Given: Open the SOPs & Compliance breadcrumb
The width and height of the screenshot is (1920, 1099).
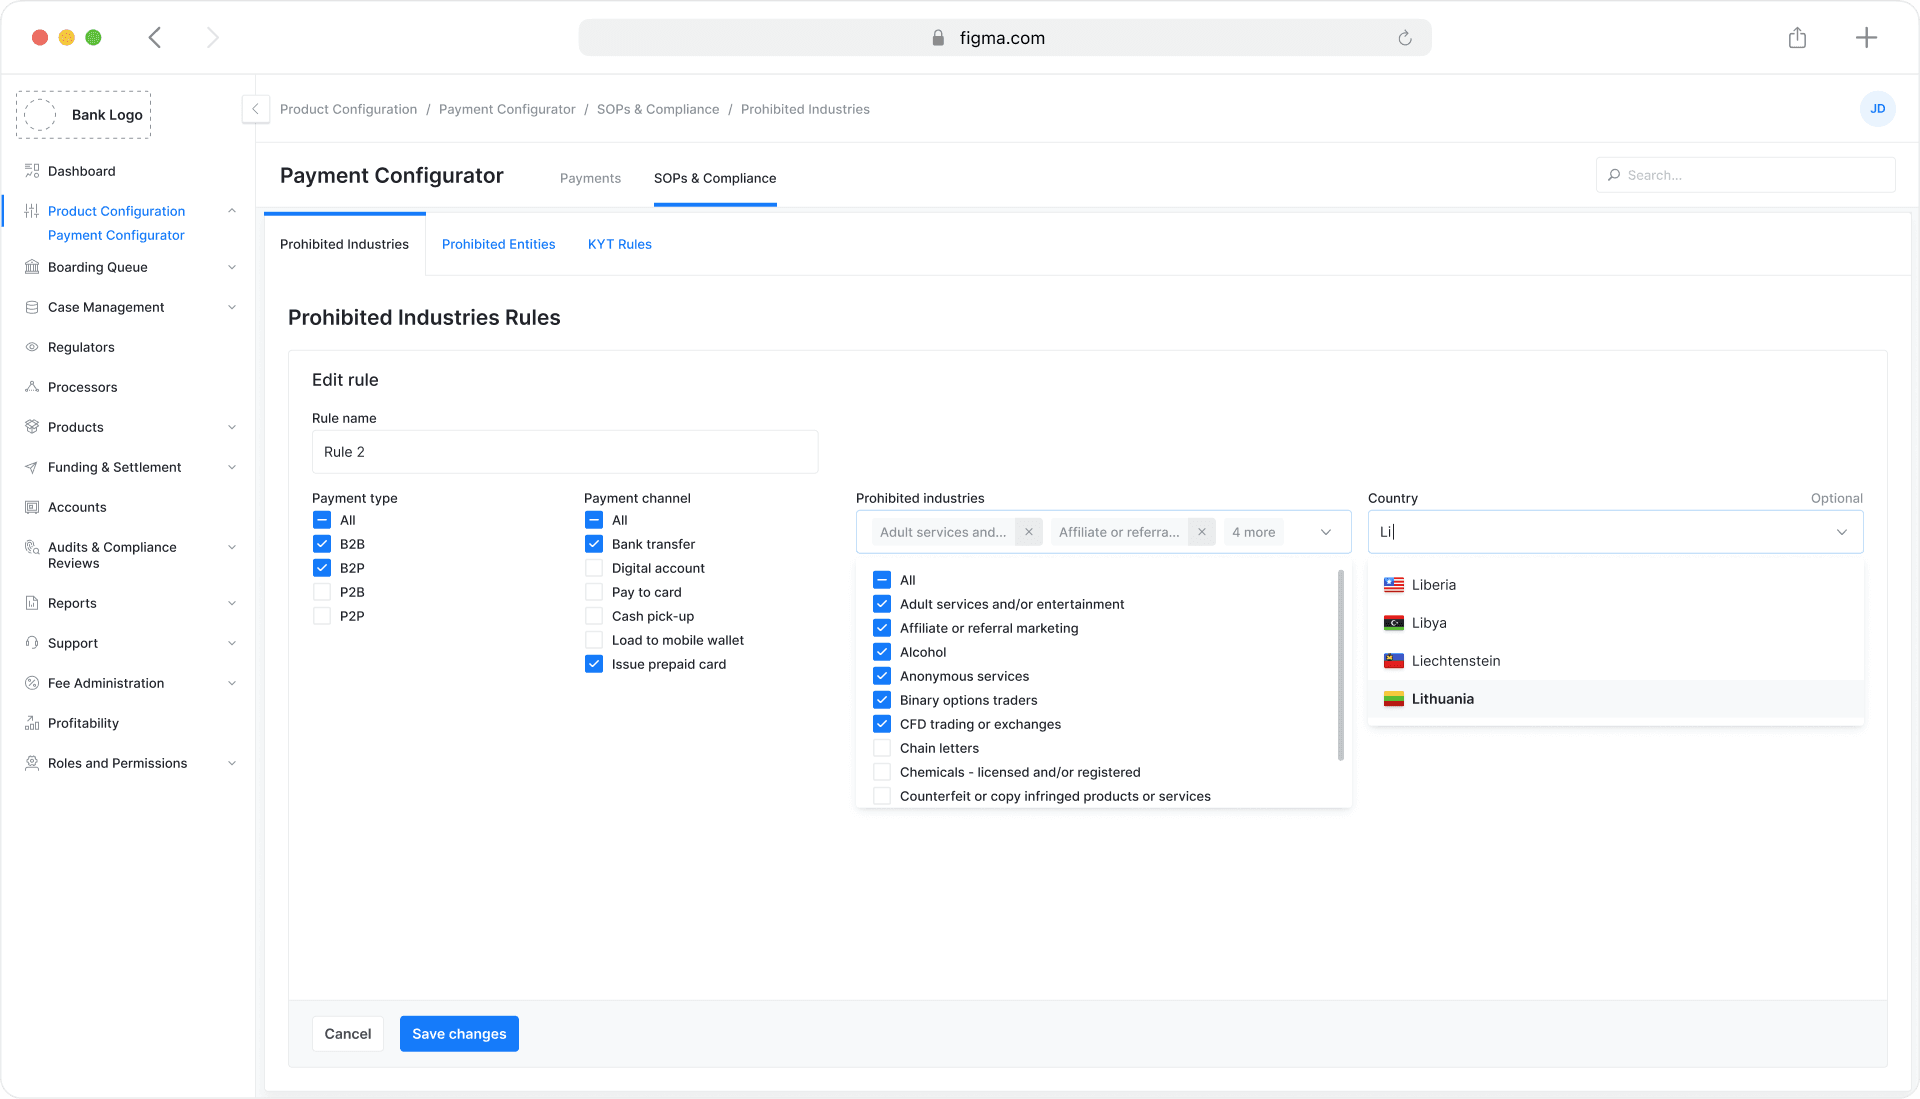Looking at the screenshot, I should point(658,109).
